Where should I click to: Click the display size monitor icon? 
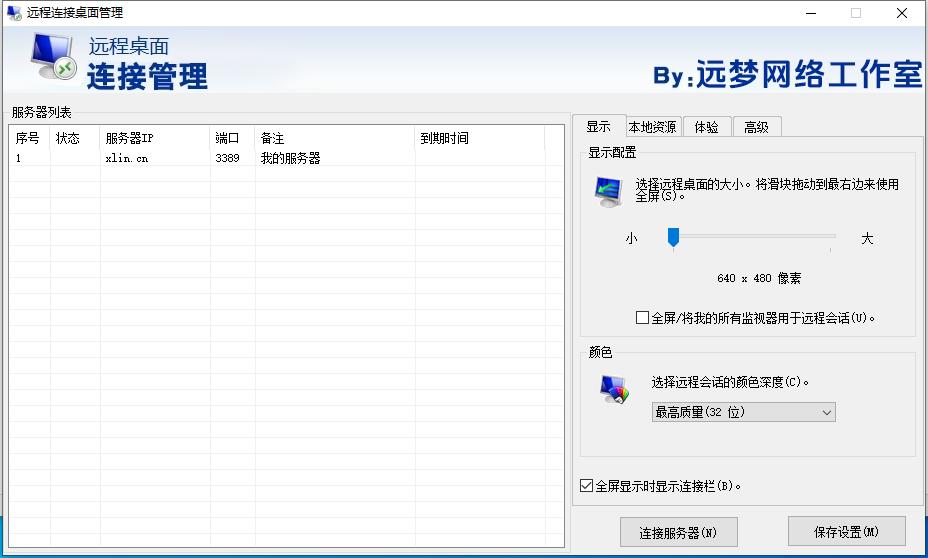608,192
